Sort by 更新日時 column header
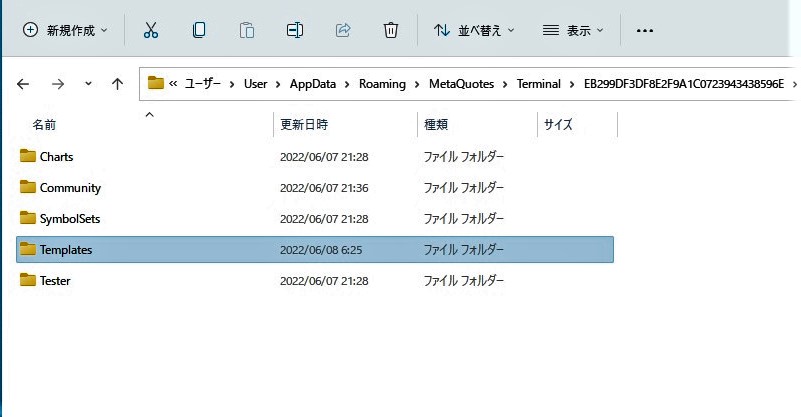Image resolution: width=801 pixels, height=417 pixels. pyautogui.click(x=304, y=125)
